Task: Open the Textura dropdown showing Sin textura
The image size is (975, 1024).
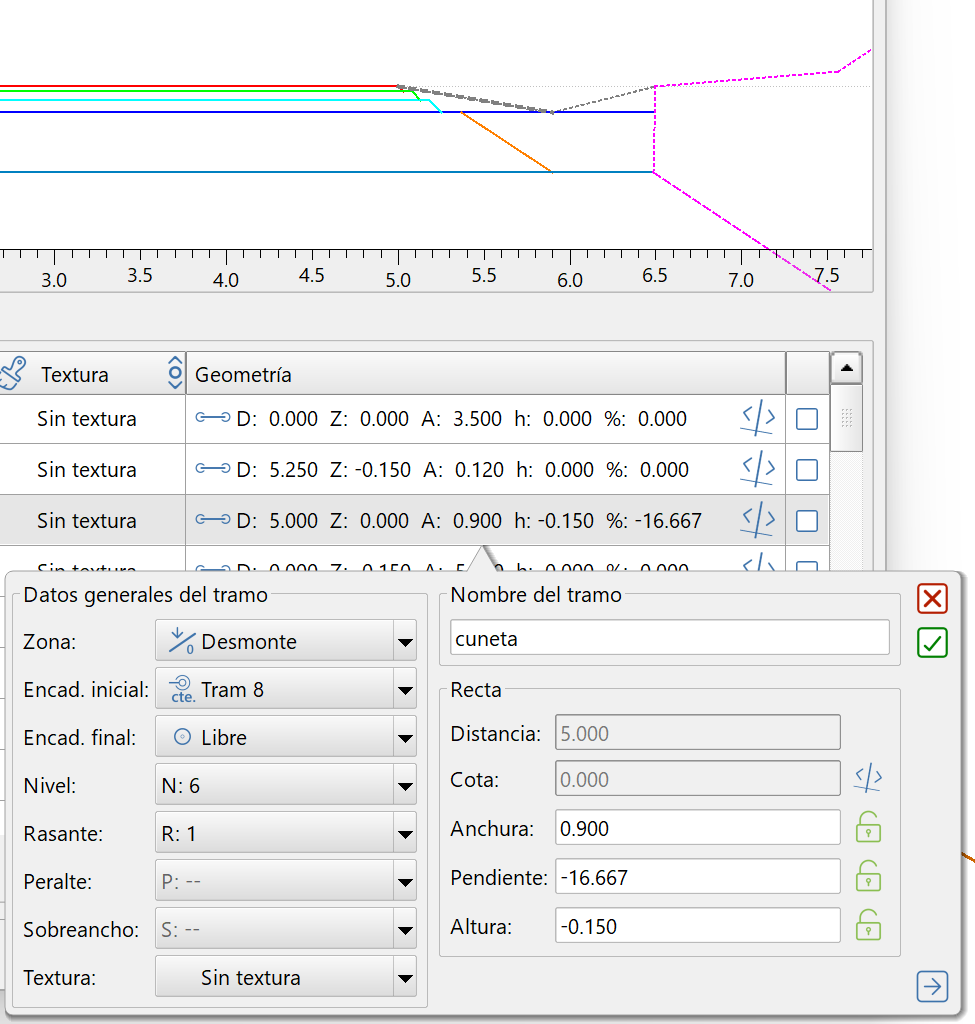Action: (285, 977)
